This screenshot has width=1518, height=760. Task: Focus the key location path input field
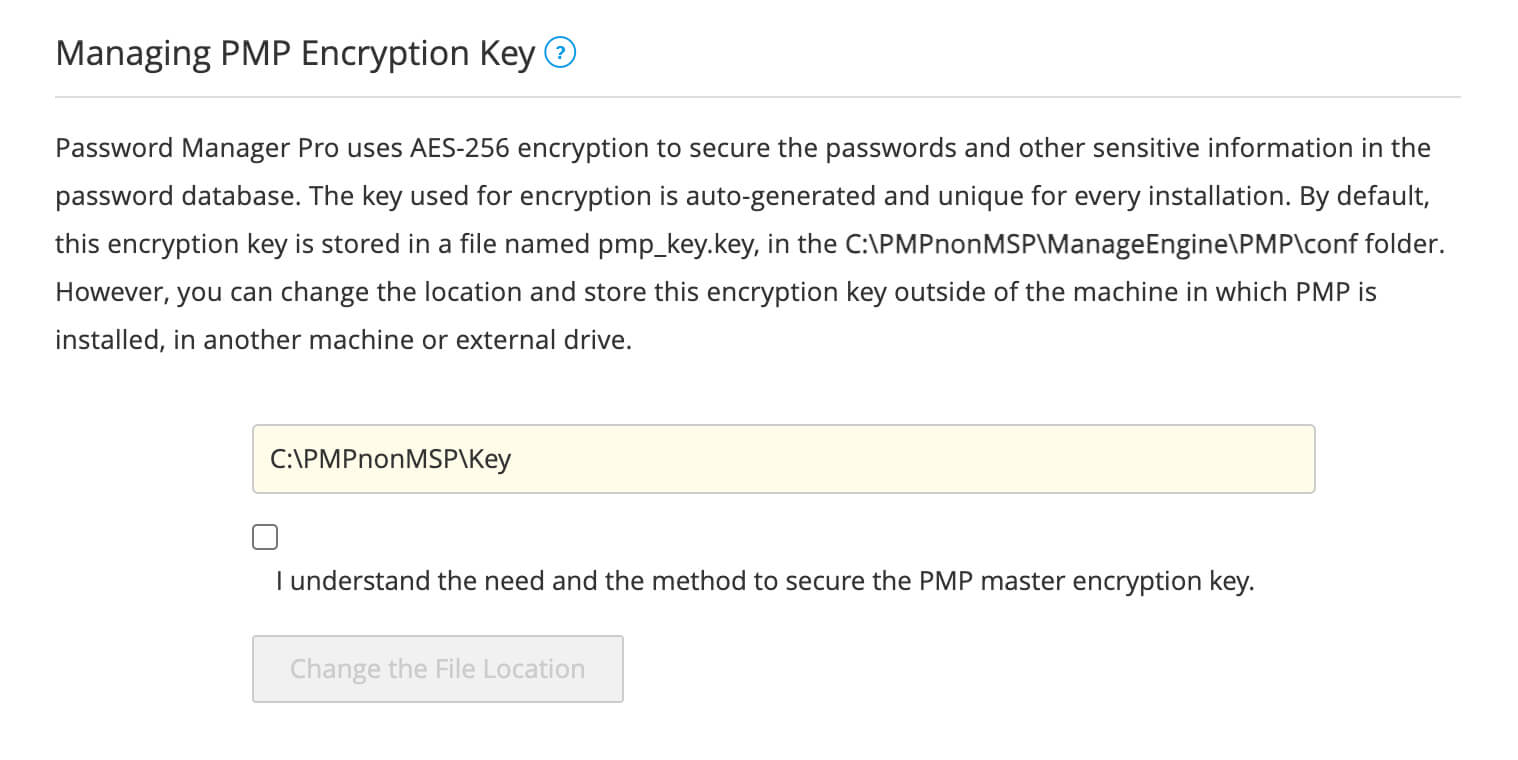[x=783, y=459]
